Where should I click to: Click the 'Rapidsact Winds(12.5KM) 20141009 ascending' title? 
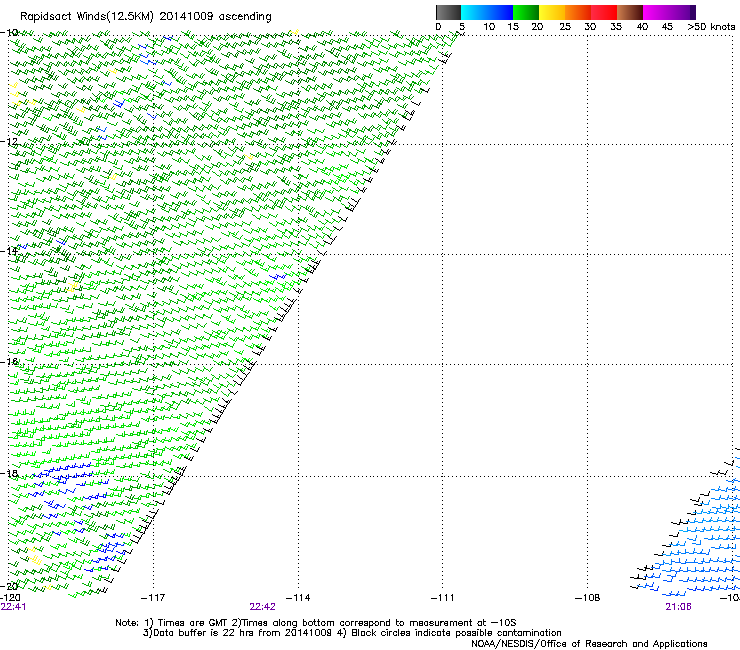(146, 17)
